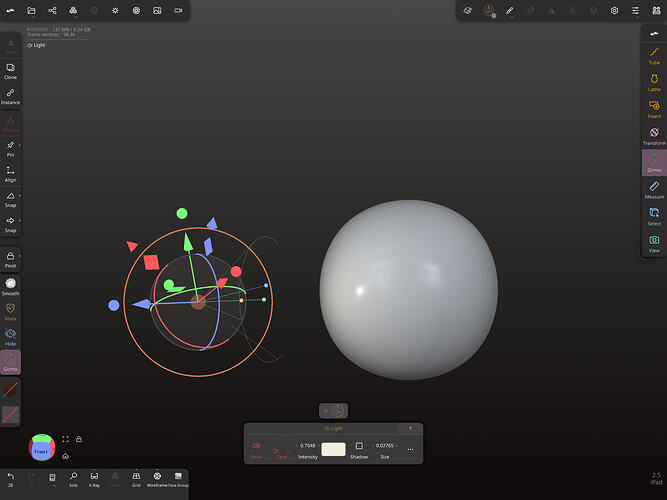Image resolution: width=667 pixels, height=500 pixels.
Task: Select the Gizmo tool in right toolbar
Action: (x=654, y=163)
